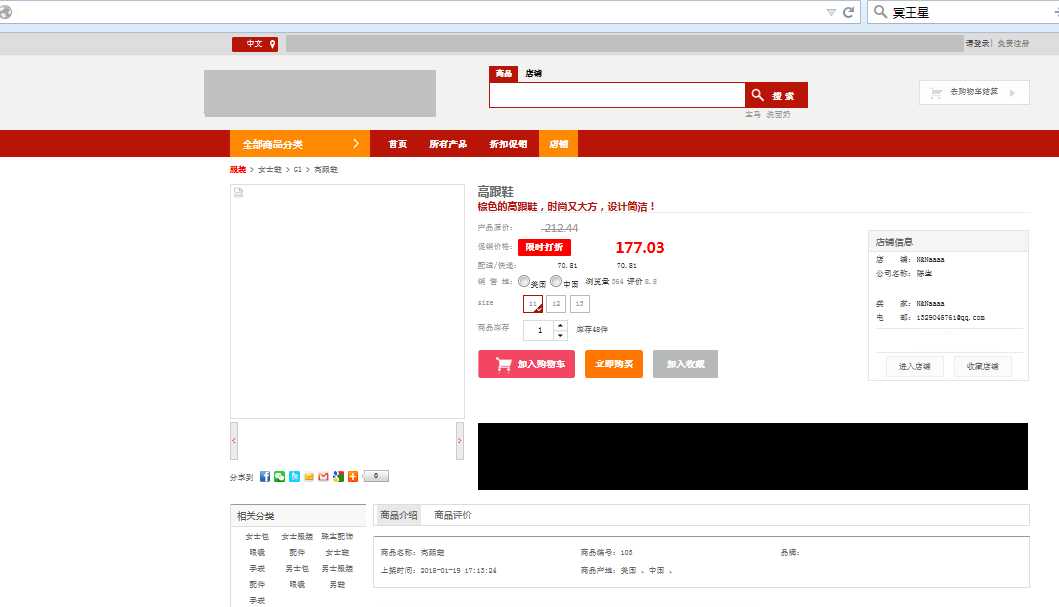Click the 男鞋 related category link
Screen dimensions: 1059x607
tap(337, 585)
